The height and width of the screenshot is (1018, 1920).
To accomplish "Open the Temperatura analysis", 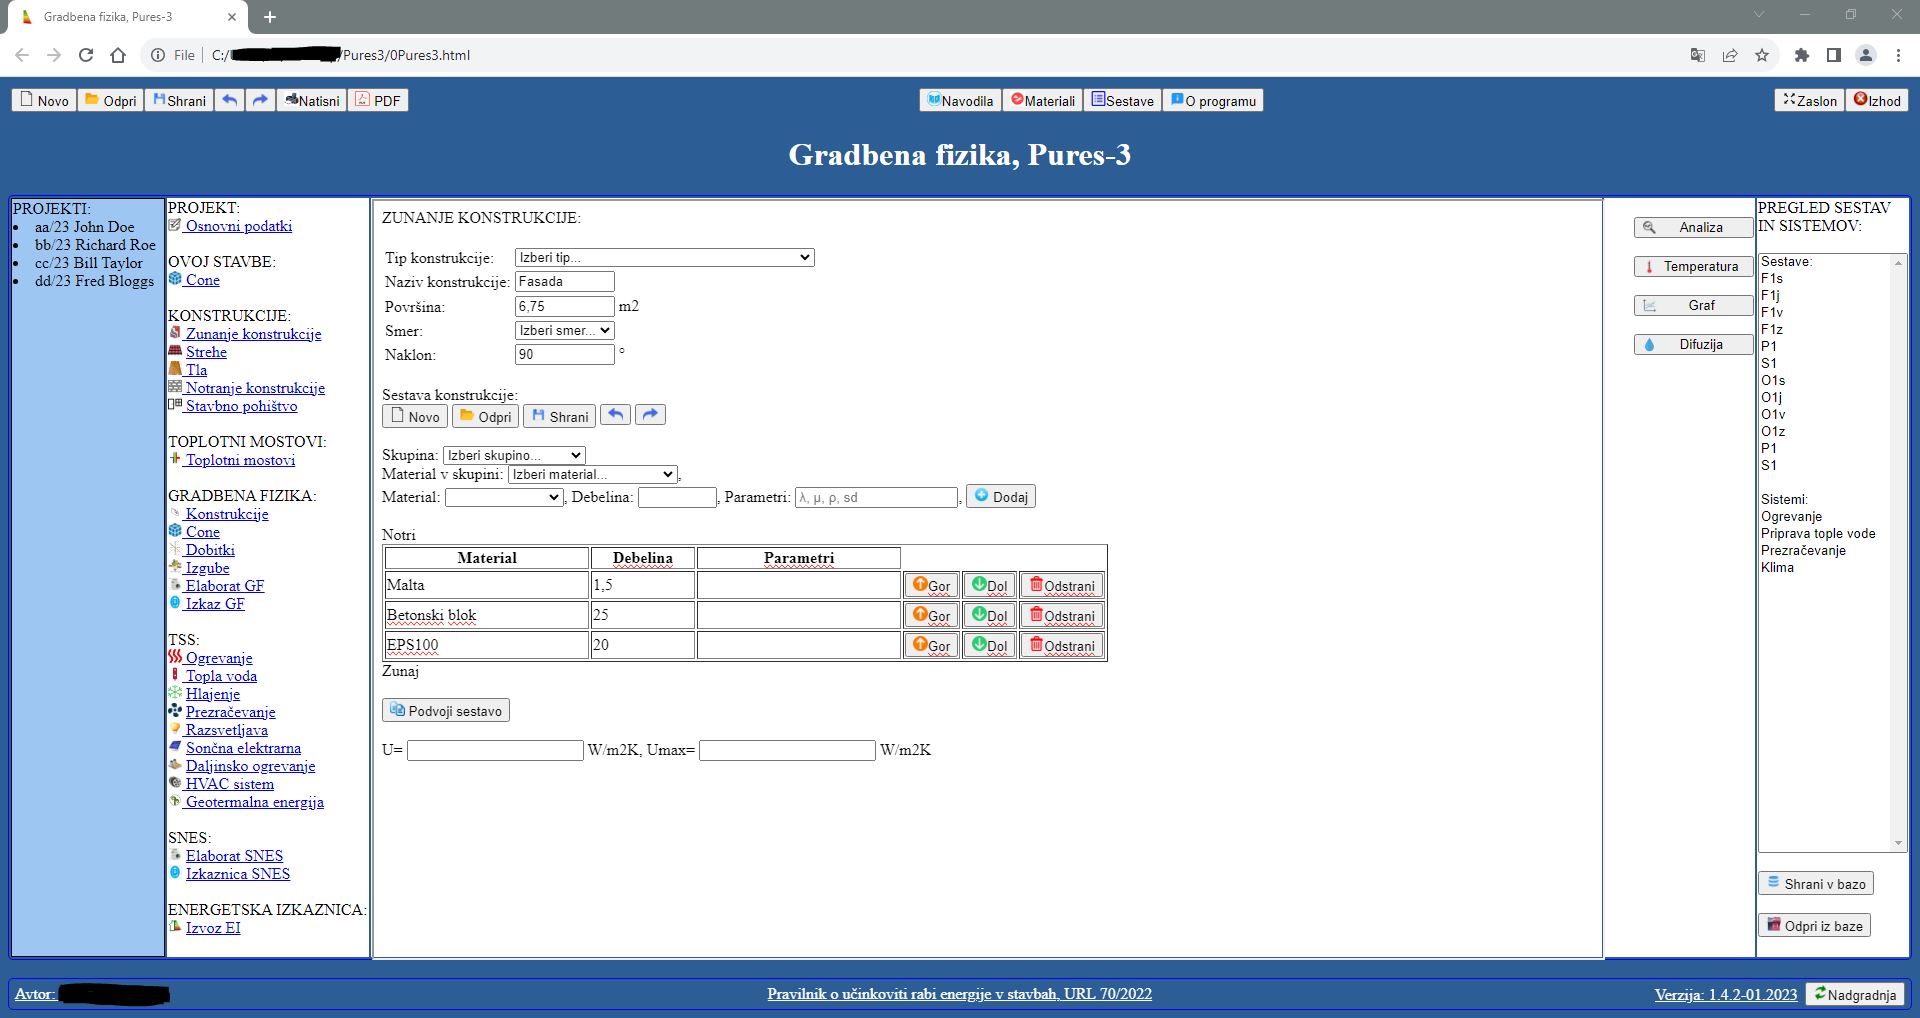I will tap(1693, 266).
